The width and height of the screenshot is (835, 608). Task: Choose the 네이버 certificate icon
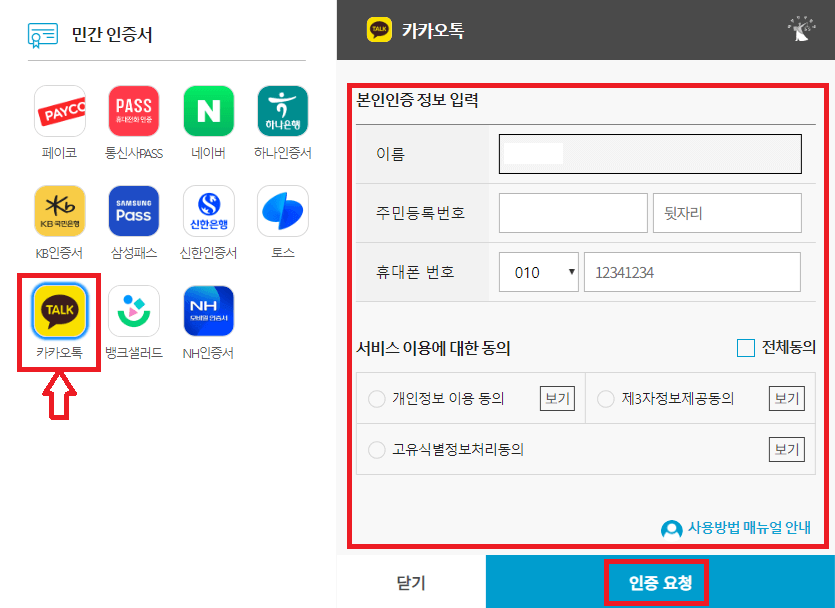(207, 110)
